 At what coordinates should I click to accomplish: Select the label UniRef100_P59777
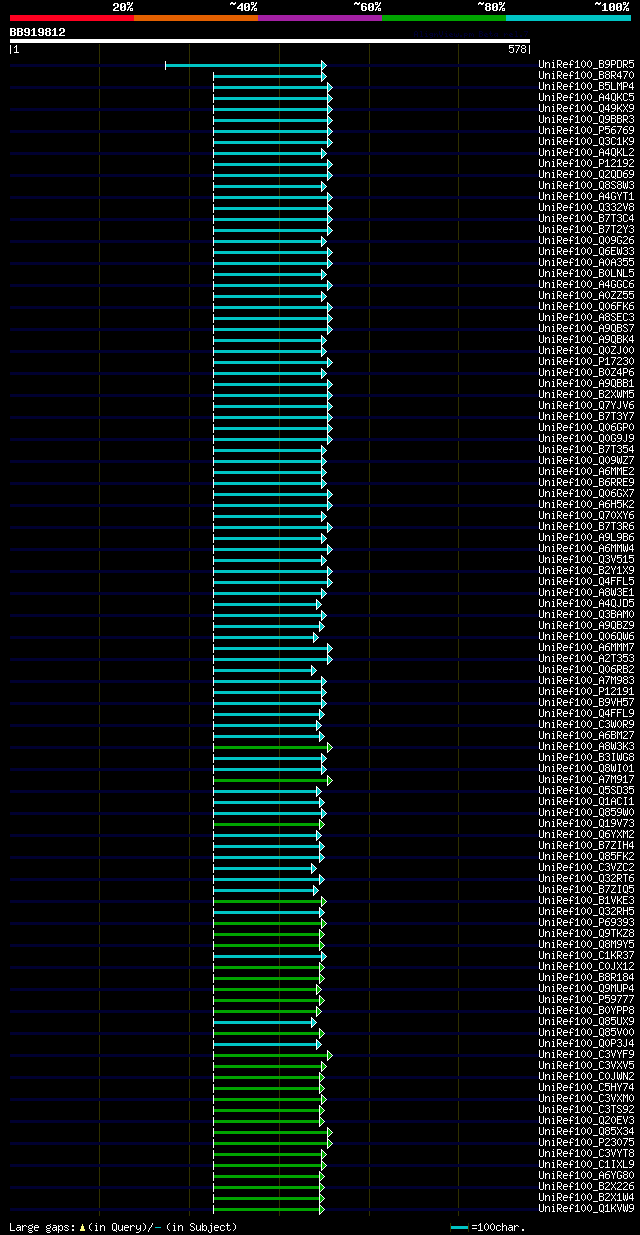click(x=586, y=999)
